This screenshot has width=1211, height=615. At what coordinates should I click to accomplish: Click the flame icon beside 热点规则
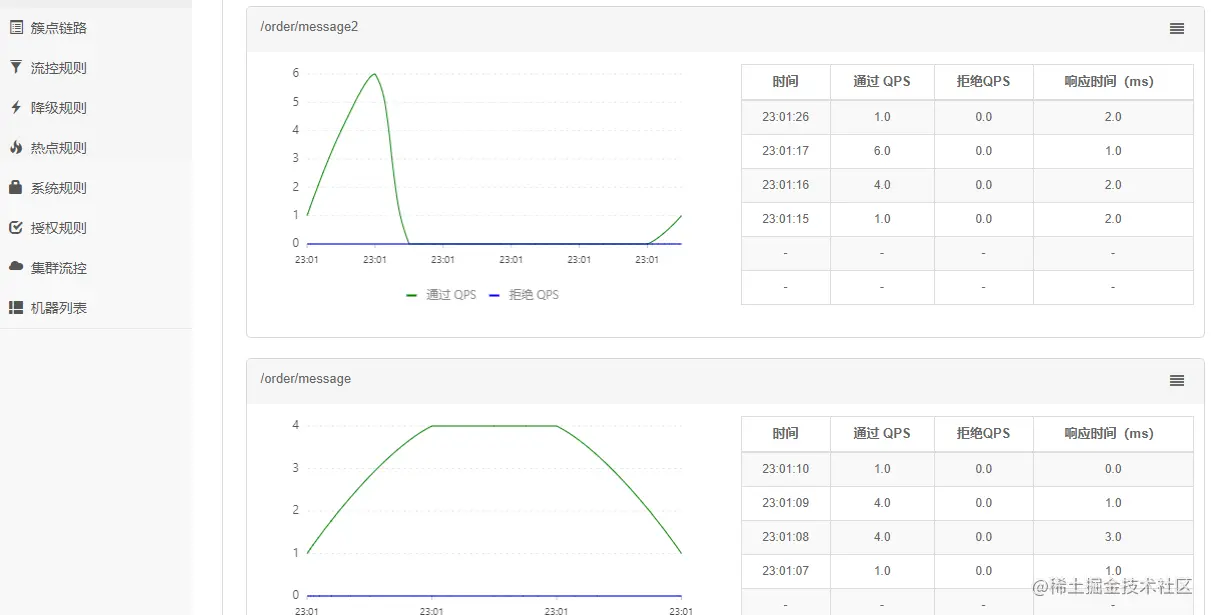[x=16, y=147]
